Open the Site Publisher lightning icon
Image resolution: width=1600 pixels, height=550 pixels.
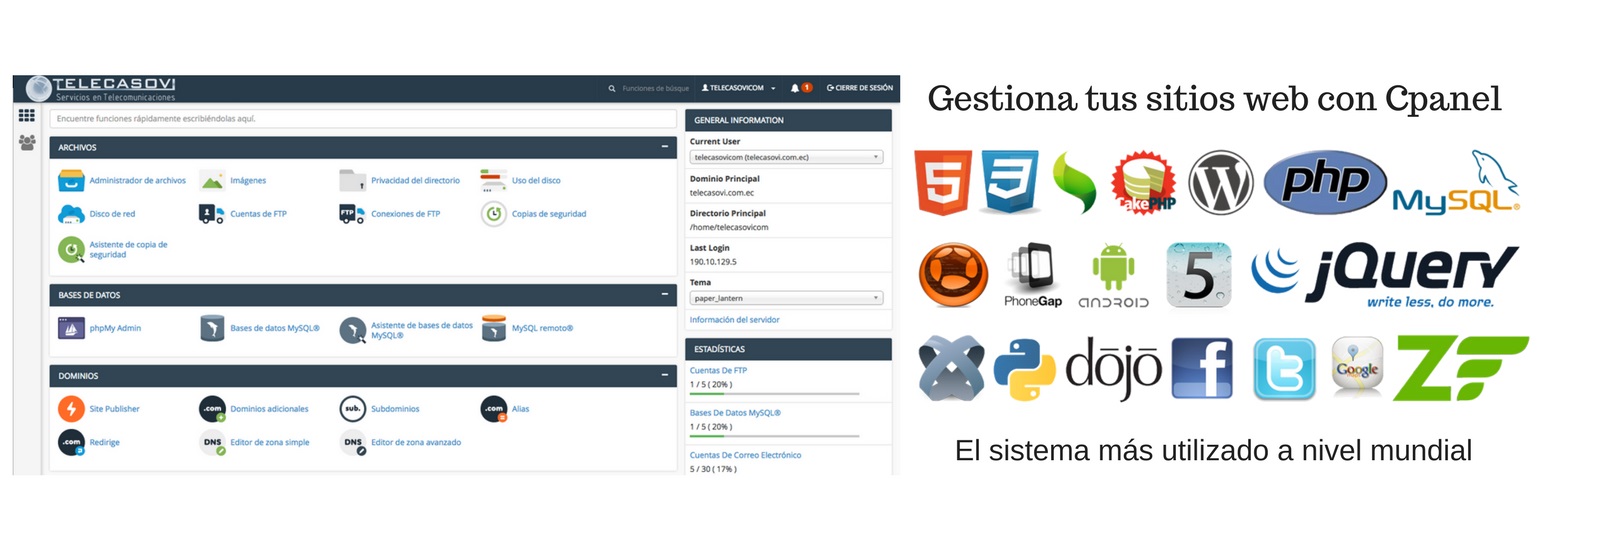coord(71,409)
